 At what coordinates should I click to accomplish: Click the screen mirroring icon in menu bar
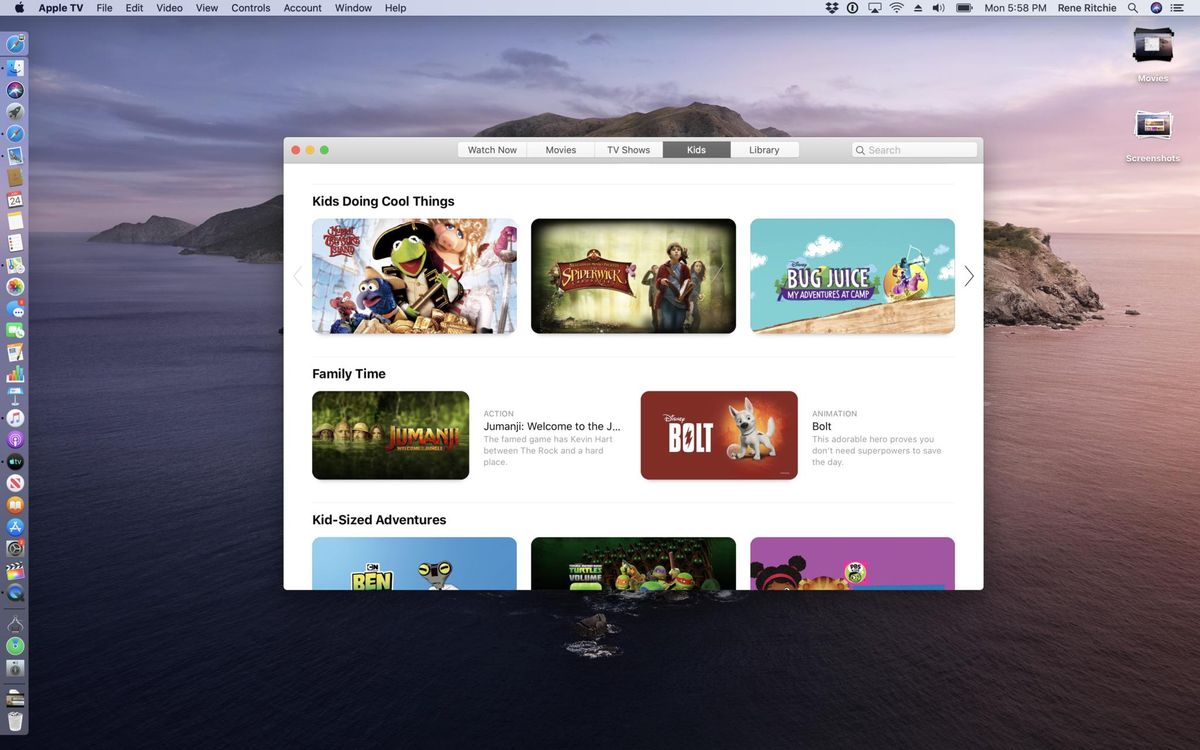(875, 8)
